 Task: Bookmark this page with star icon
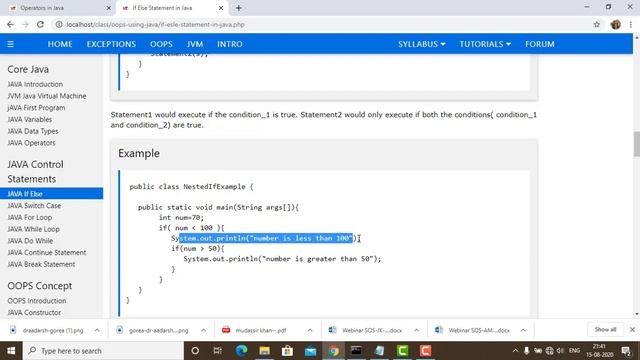(x=597, y=24)
